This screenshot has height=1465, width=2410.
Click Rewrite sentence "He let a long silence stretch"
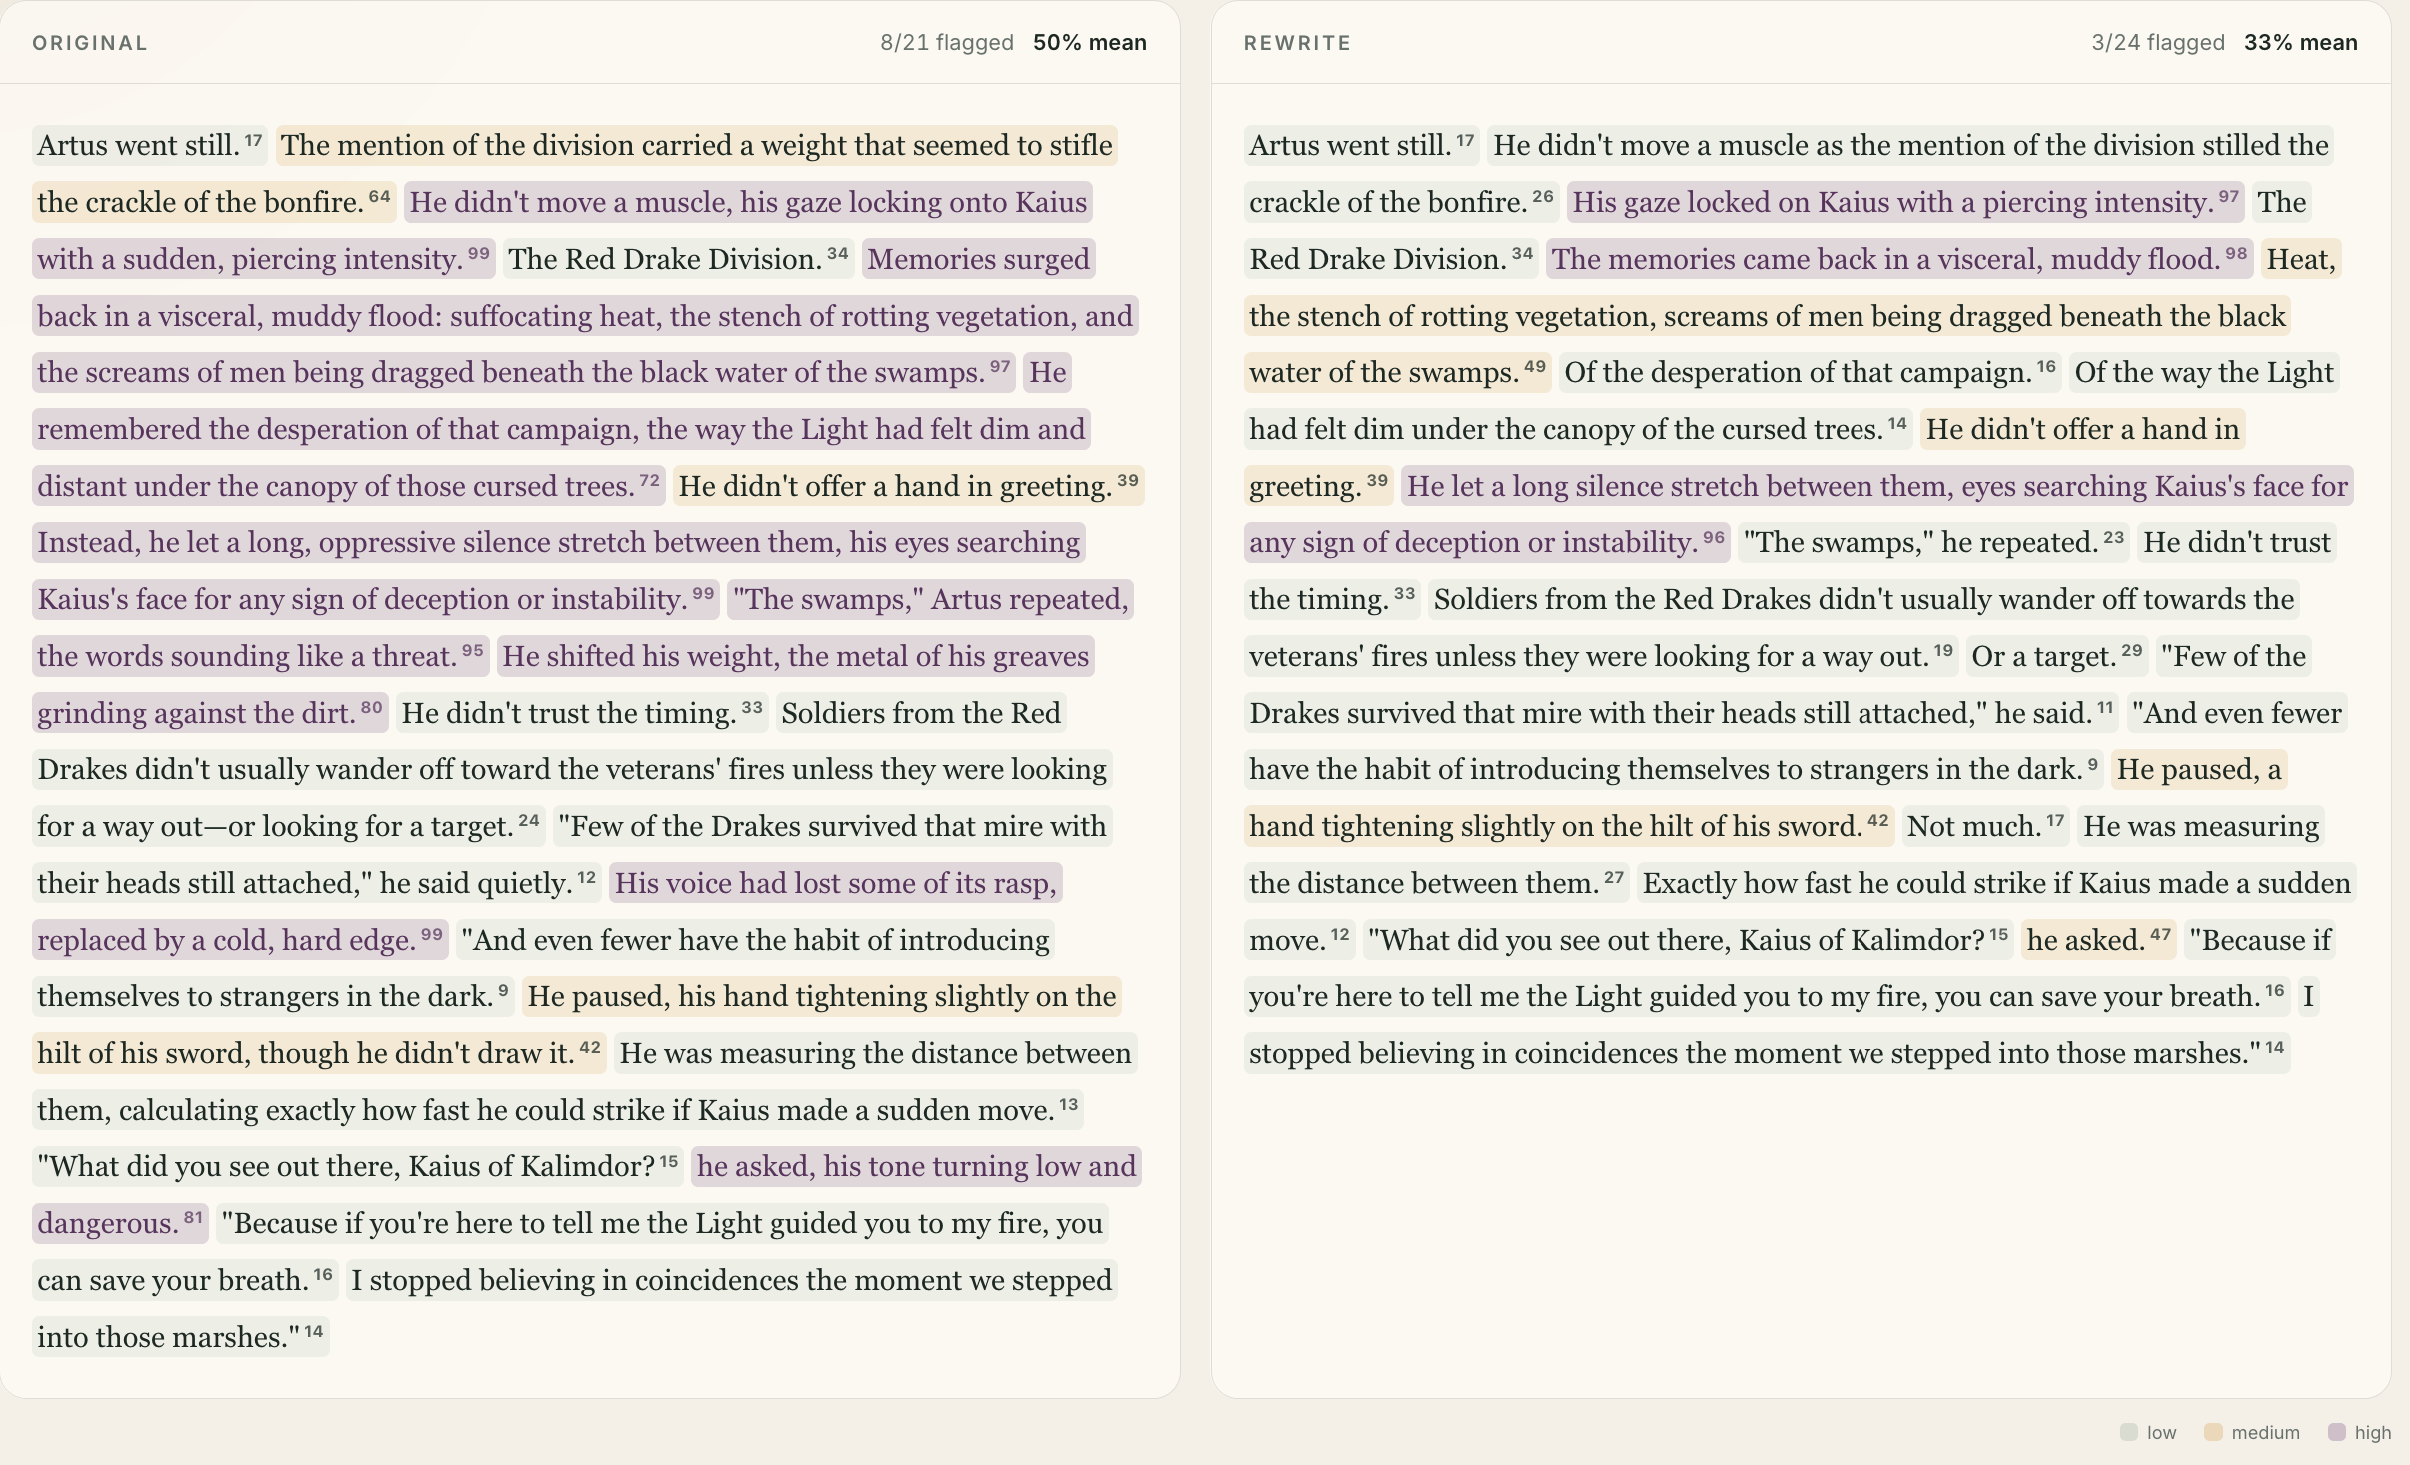tap(1877, 487)
